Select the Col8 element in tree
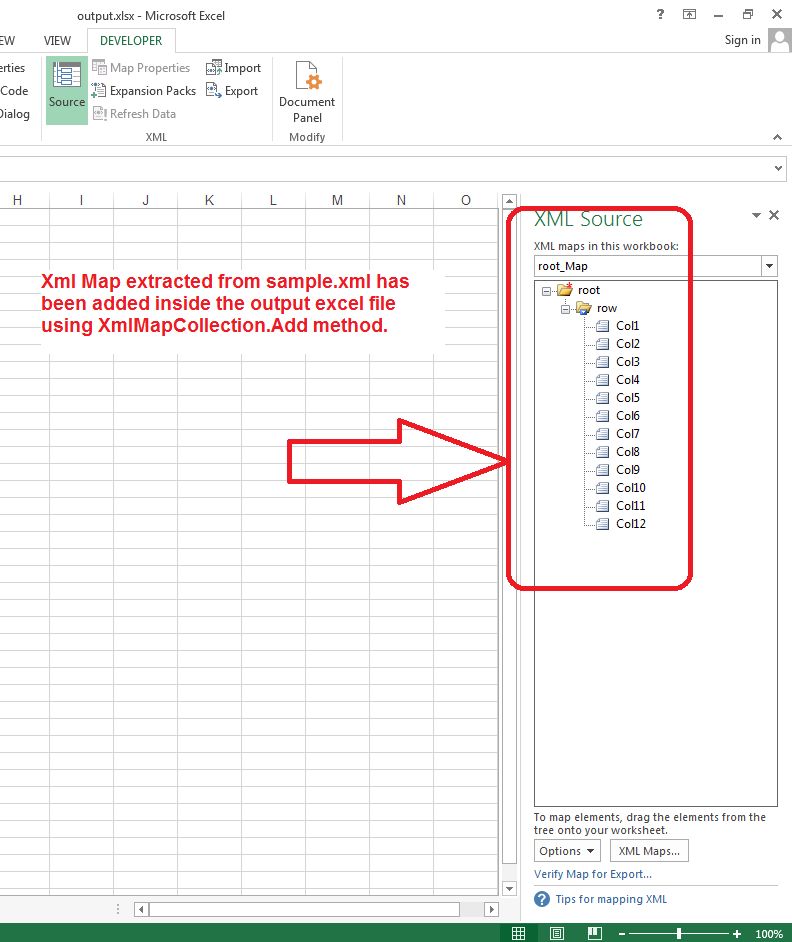792x942 pixels. coord(627,452)
